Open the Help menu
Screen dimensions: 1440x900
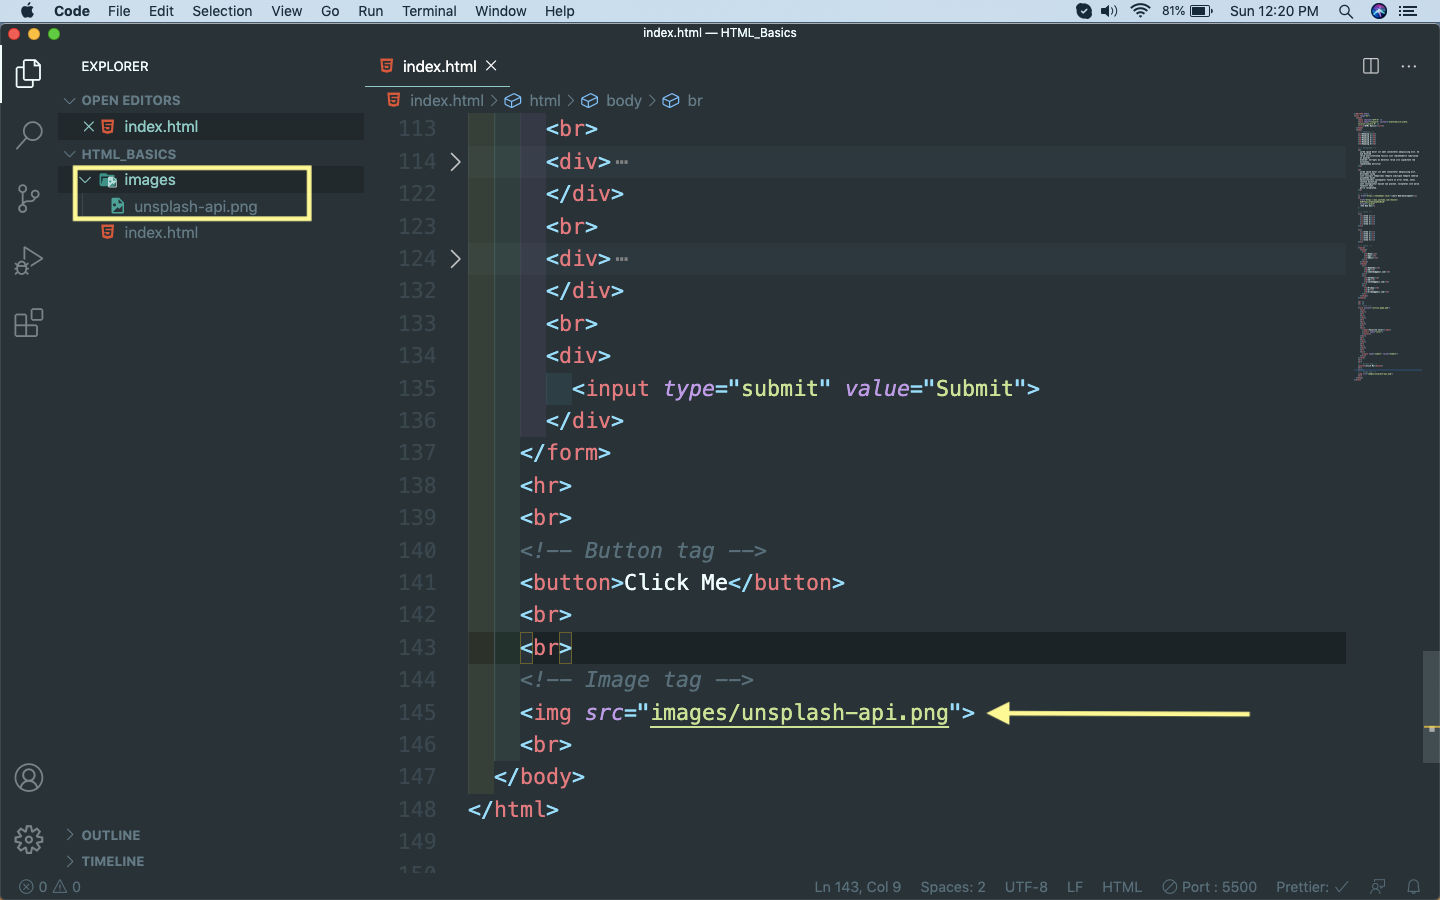[559, 11]
